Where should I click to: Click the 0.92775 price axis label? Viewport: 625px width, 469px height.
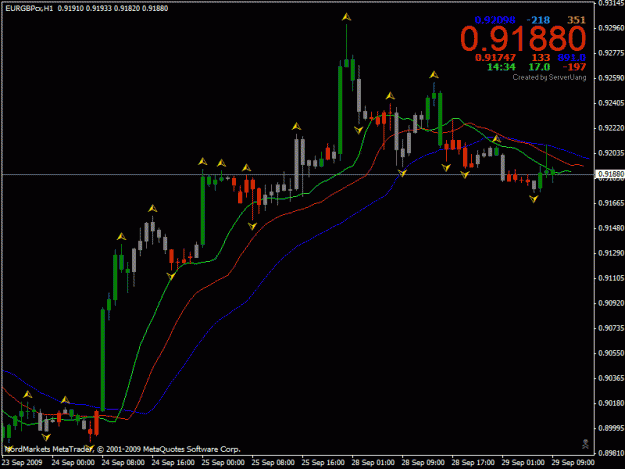pos(611,53)
